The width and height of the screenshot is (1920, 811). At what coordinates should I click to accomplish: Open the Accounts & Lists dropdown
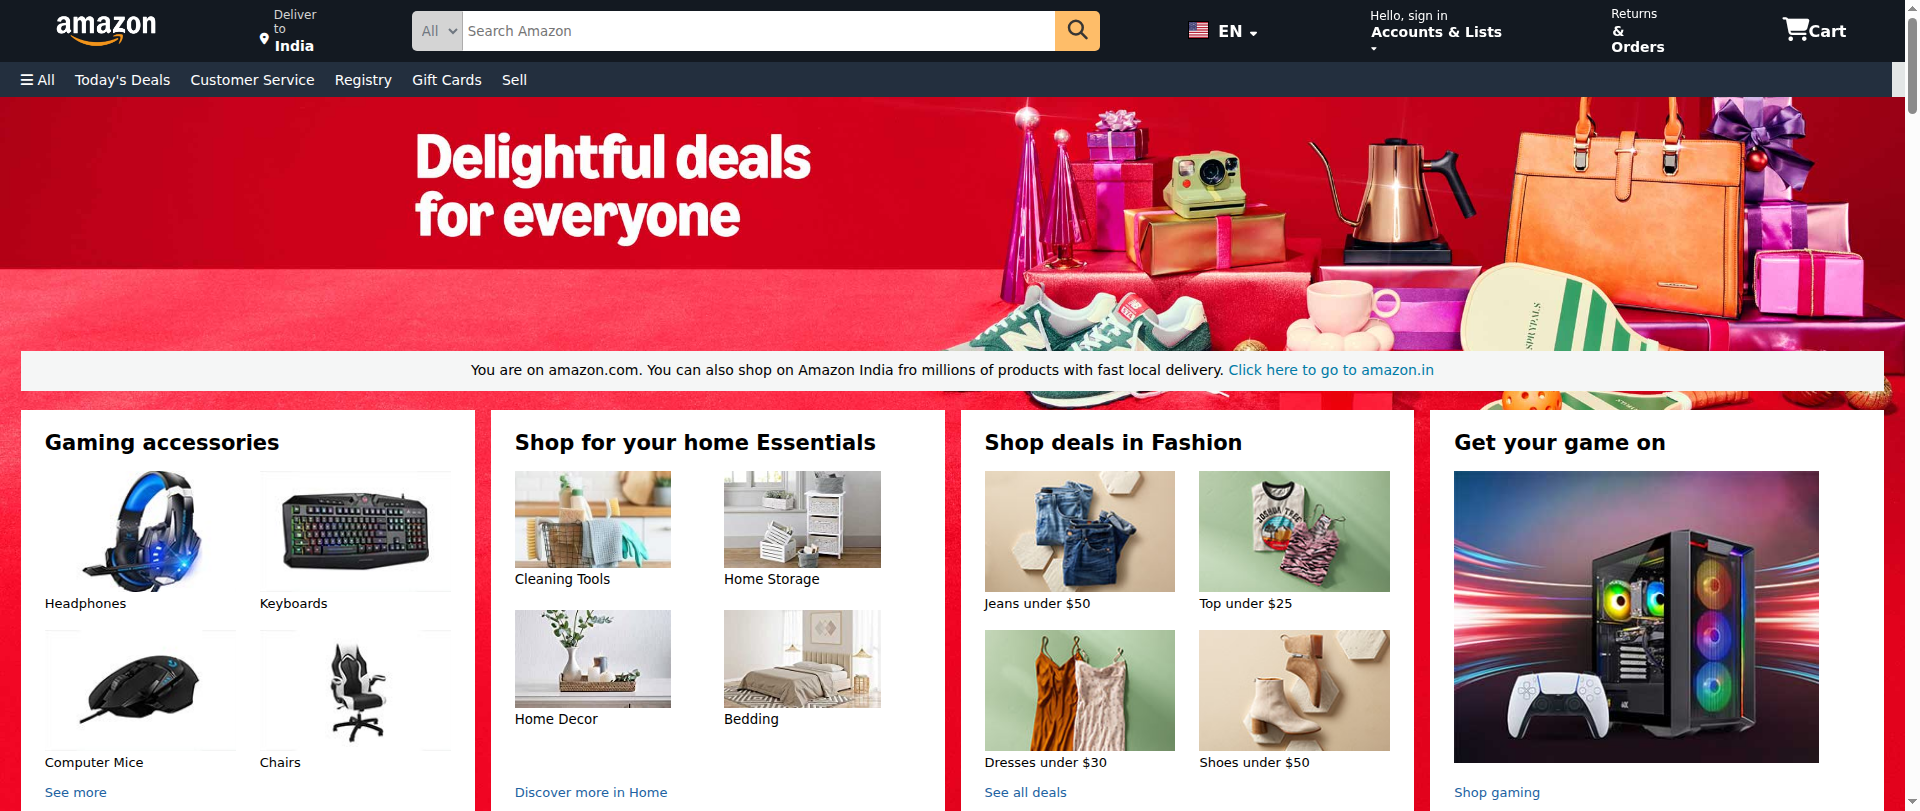(1436, 32)
